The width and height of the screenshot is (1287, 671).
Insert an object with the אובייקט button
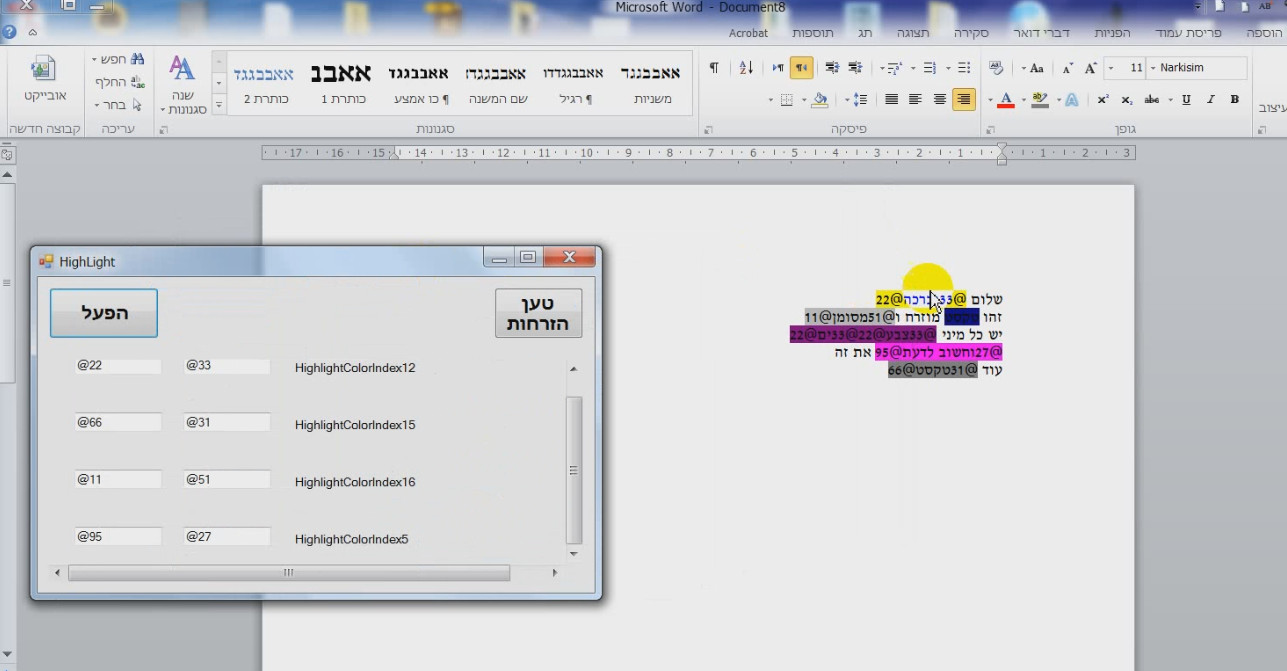pyautogui.click(x=45, y=80)
